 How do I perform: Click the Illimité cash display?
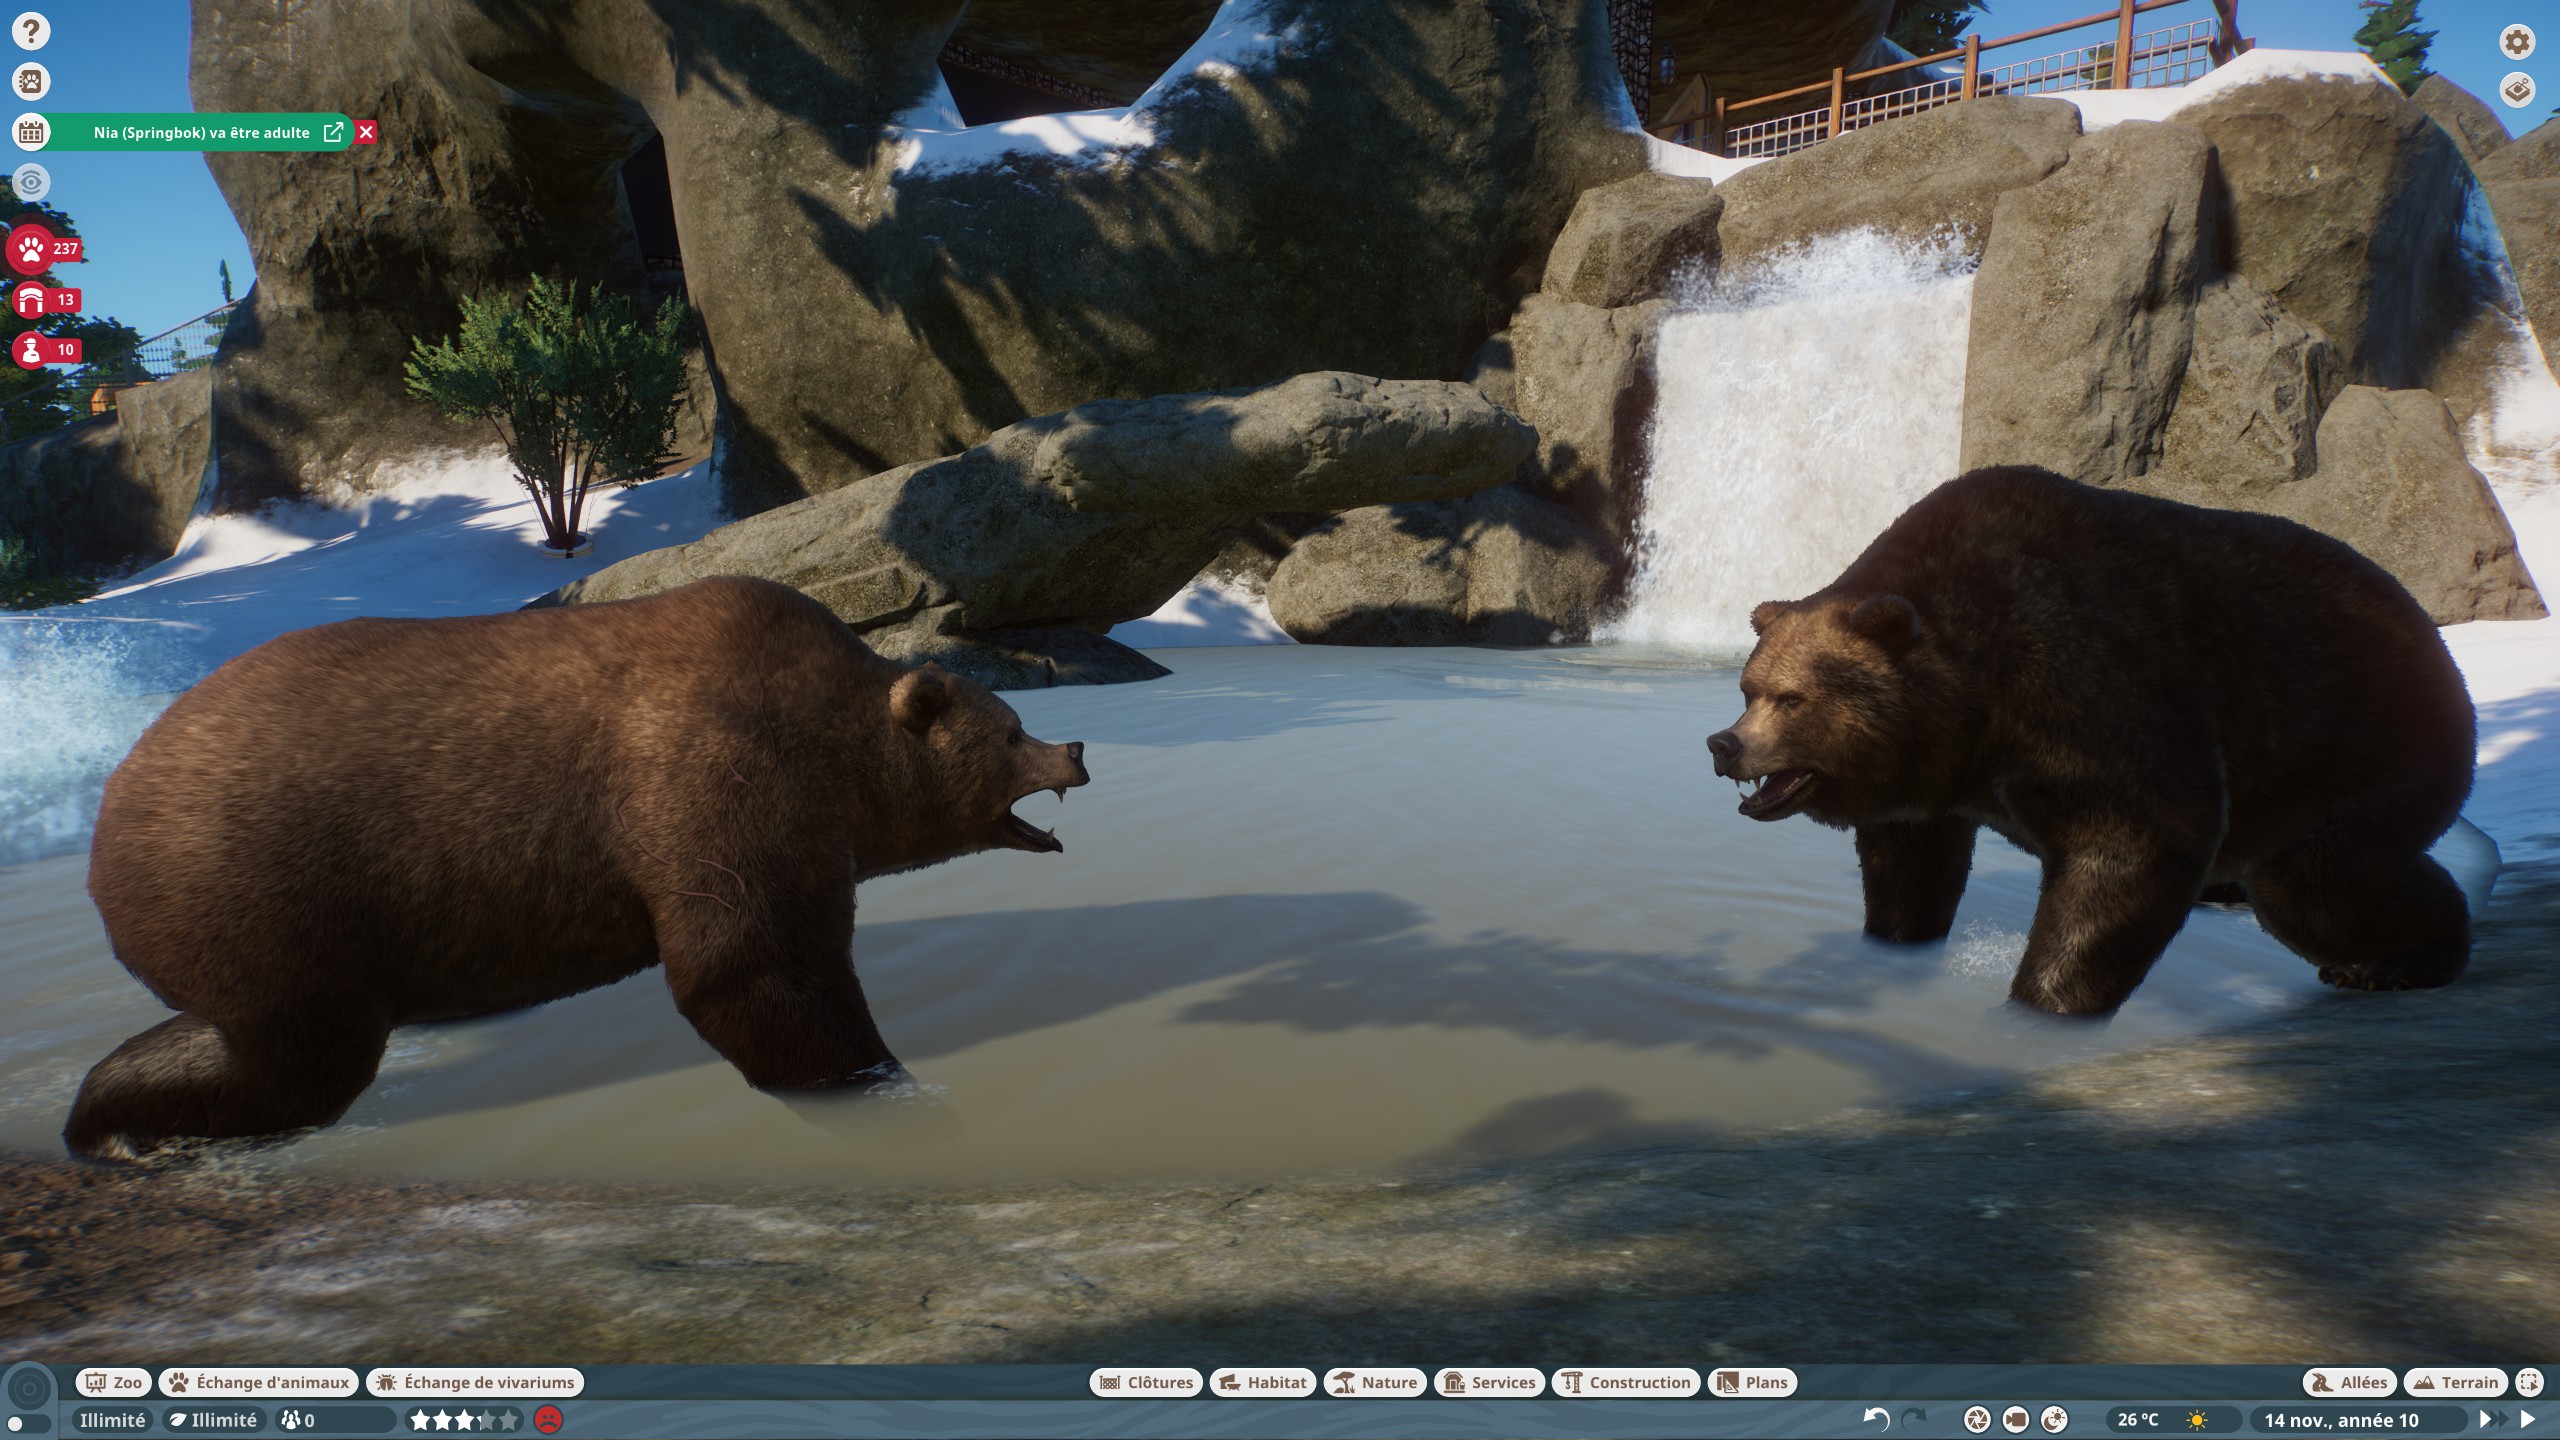pyautogui.click(x=112, y=1420)
